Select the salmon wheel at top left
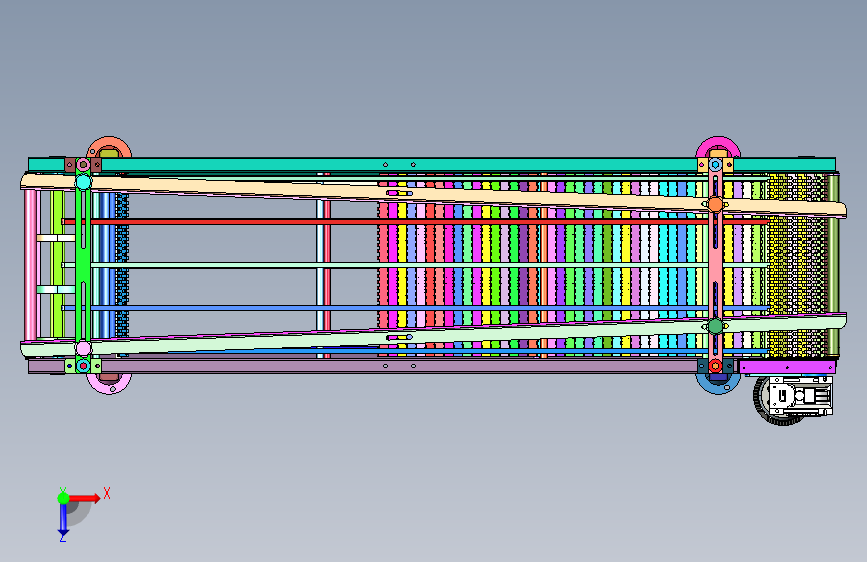 point(109,147)
